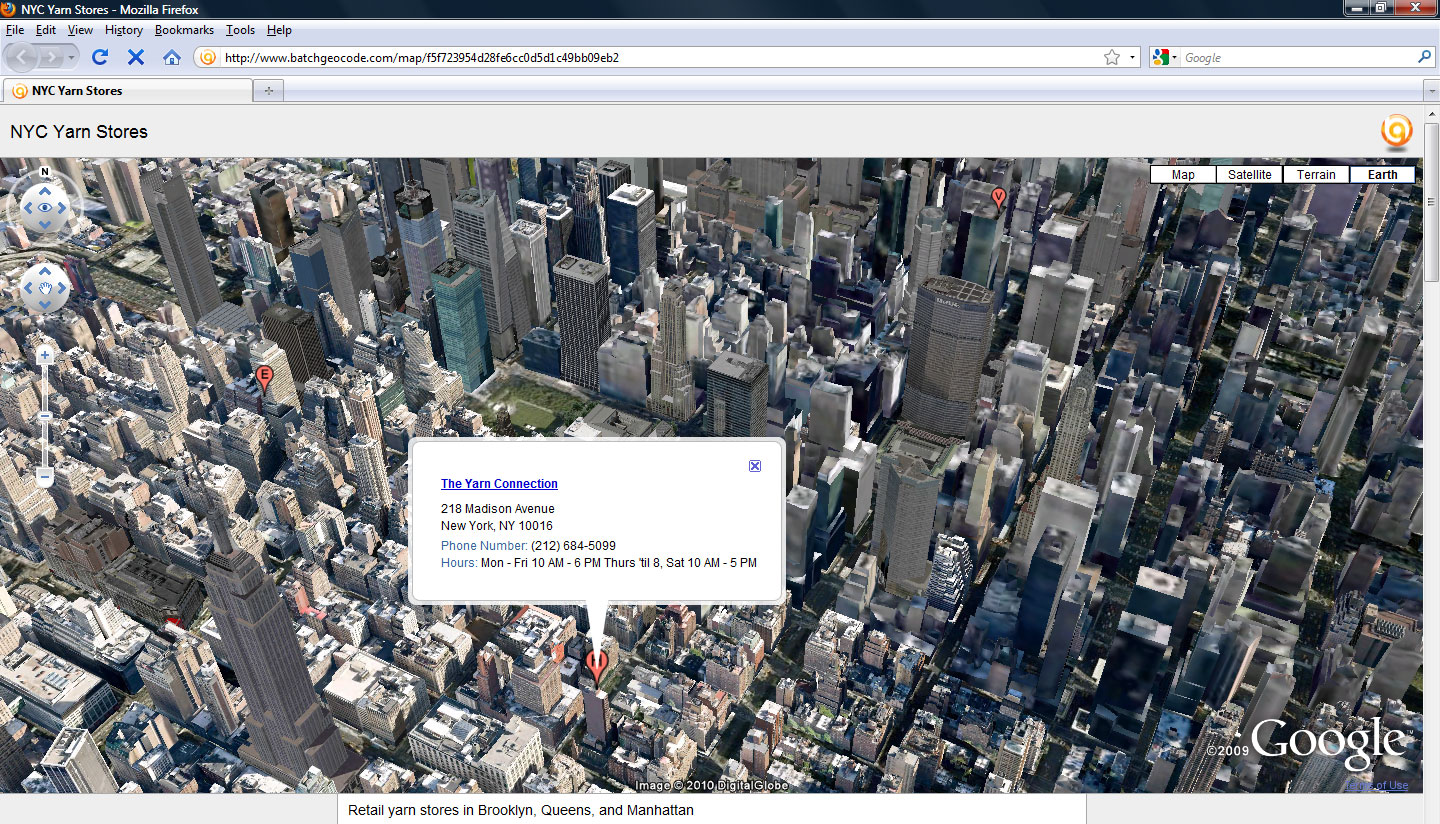Switch to Satellite view
Image resolution: width=1440 pixels, height=824 pixels.
pos(1248,174)
